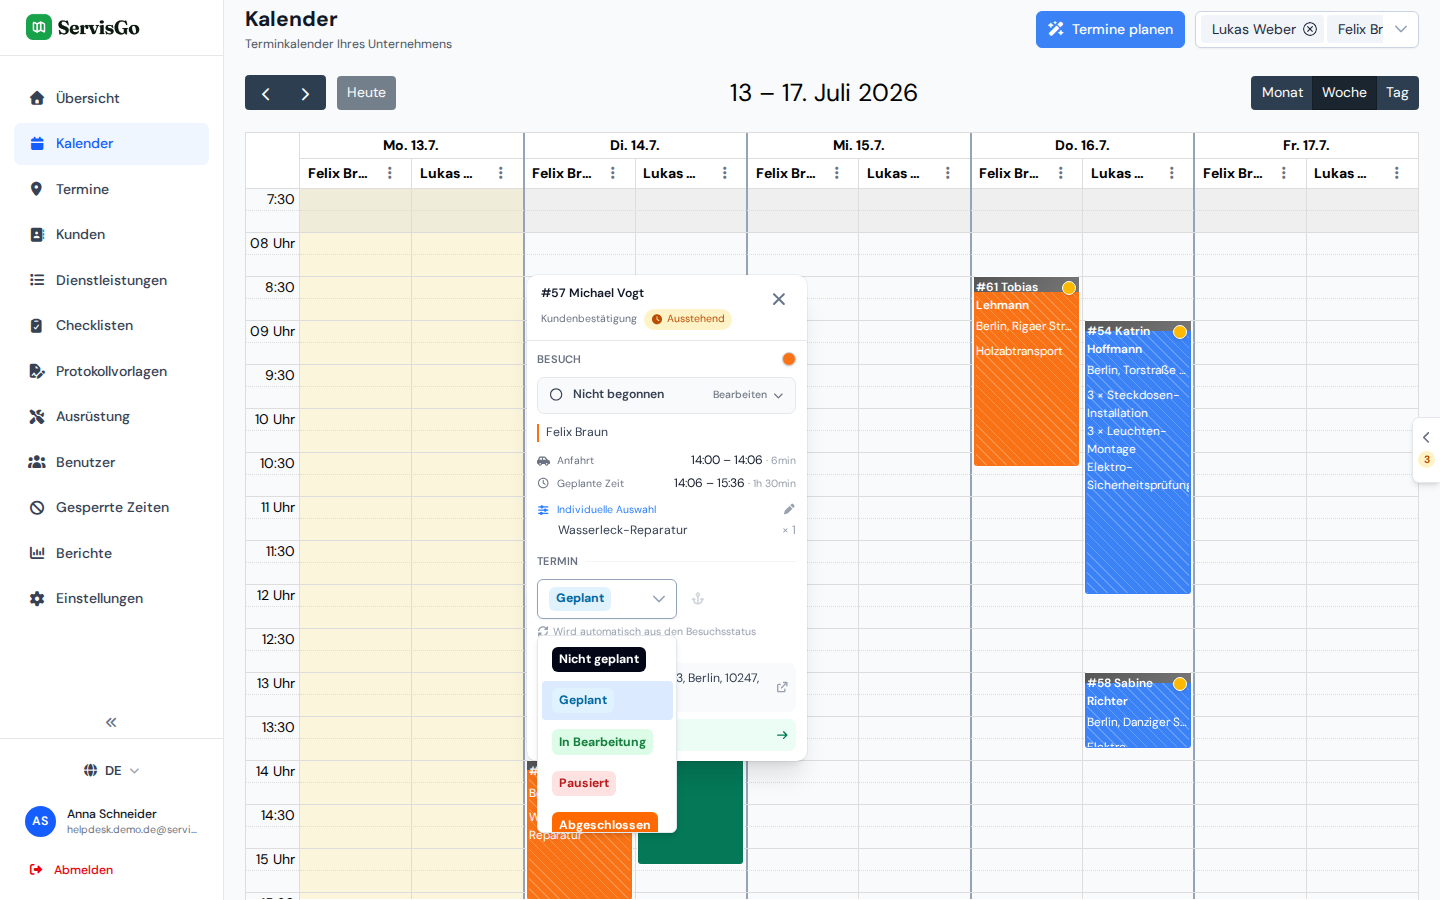
Task: Open Berichte in the sidebar menu
Action: coord(84,553)
